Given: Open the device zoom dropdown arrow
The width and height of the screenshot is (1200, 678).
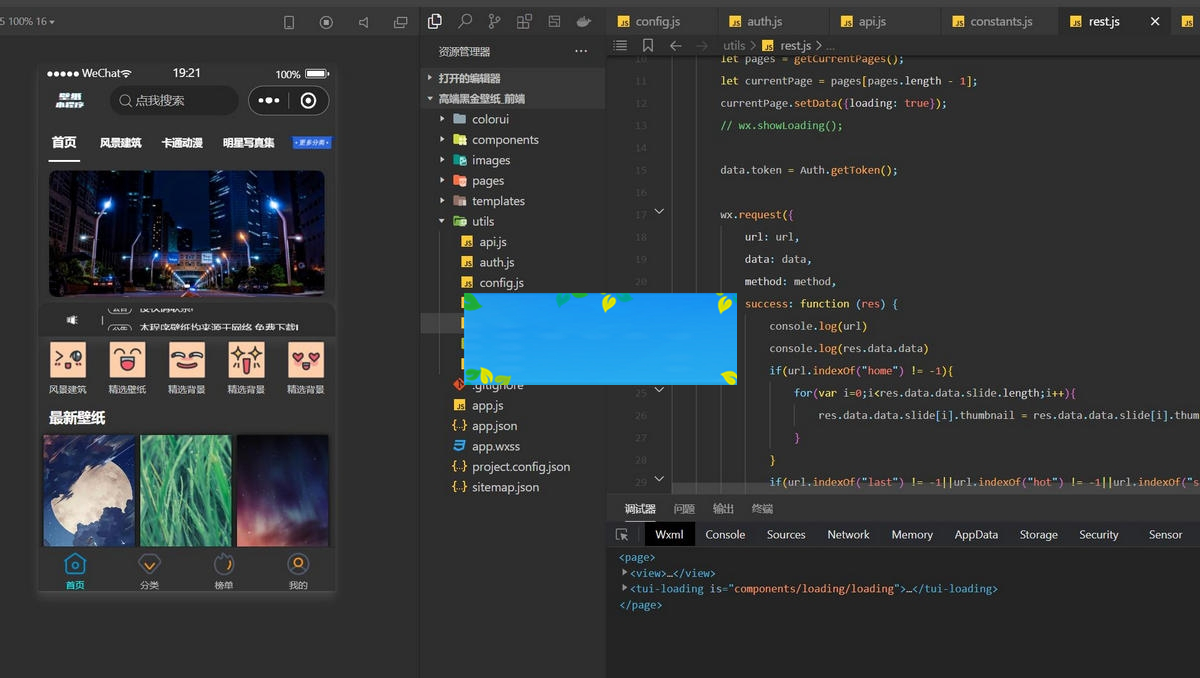Looking at the screenshot, I should (52, 22).
